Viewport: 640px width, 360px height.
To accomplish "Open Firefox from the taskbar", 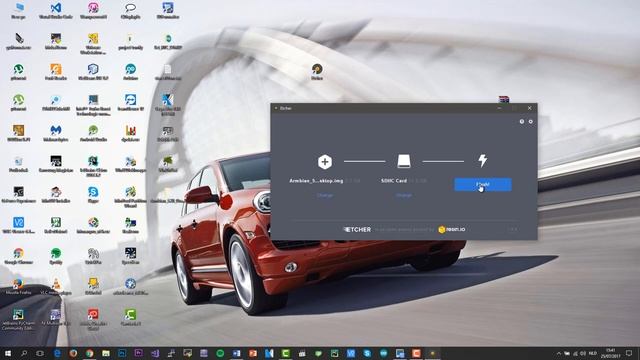I will [73, 353].
